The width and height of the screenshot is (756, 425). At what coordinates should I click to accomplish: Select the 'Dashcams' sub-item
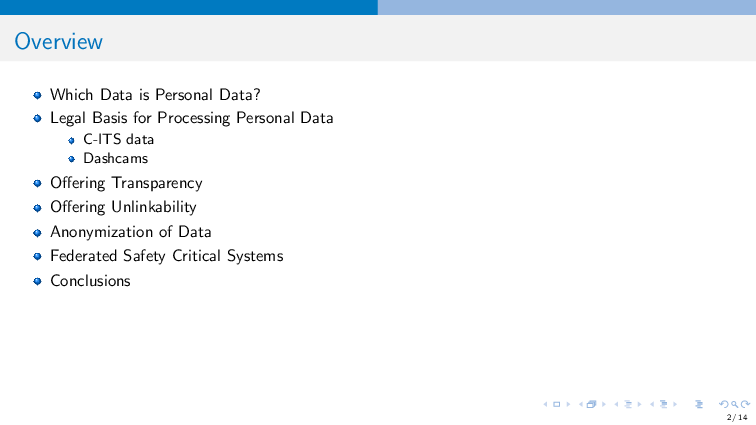[115, 158]
